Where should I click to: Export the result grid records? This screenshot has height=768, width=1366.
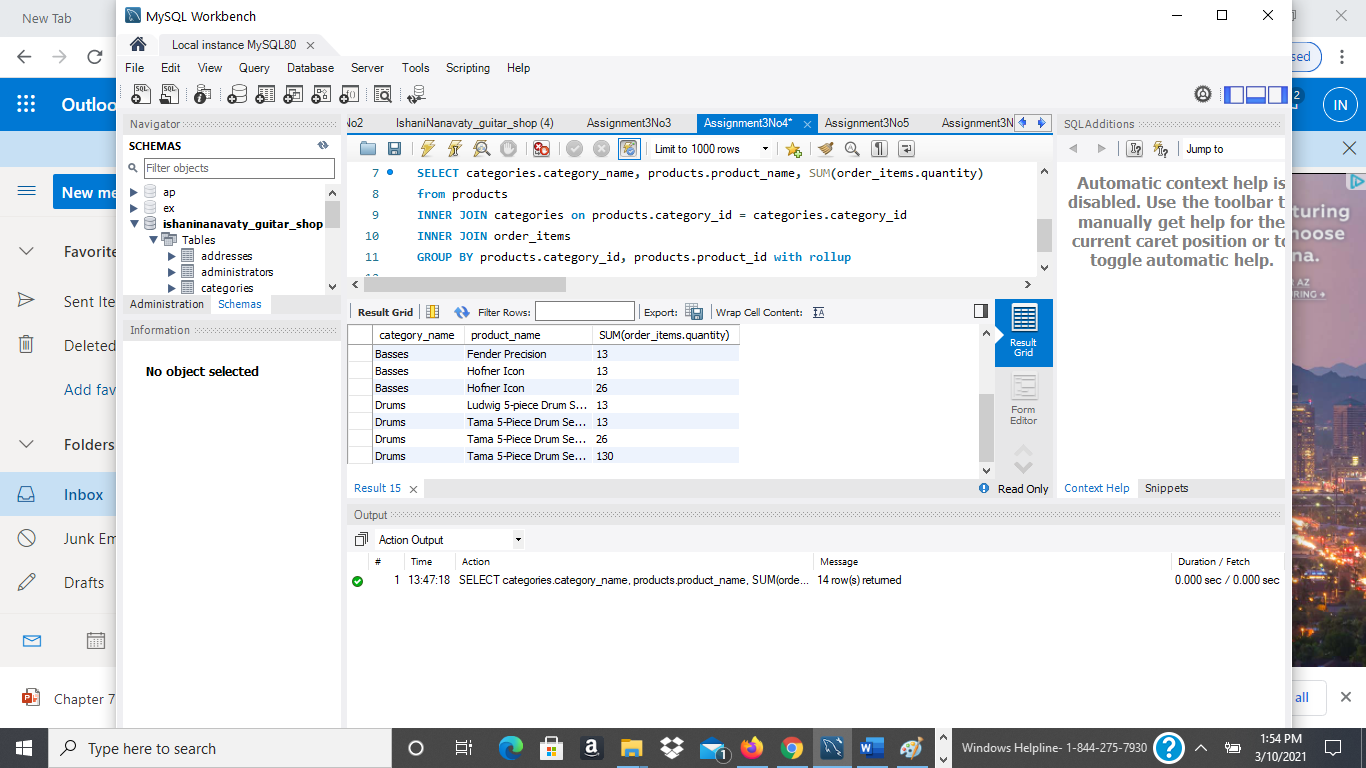click(x=694, y=311)
